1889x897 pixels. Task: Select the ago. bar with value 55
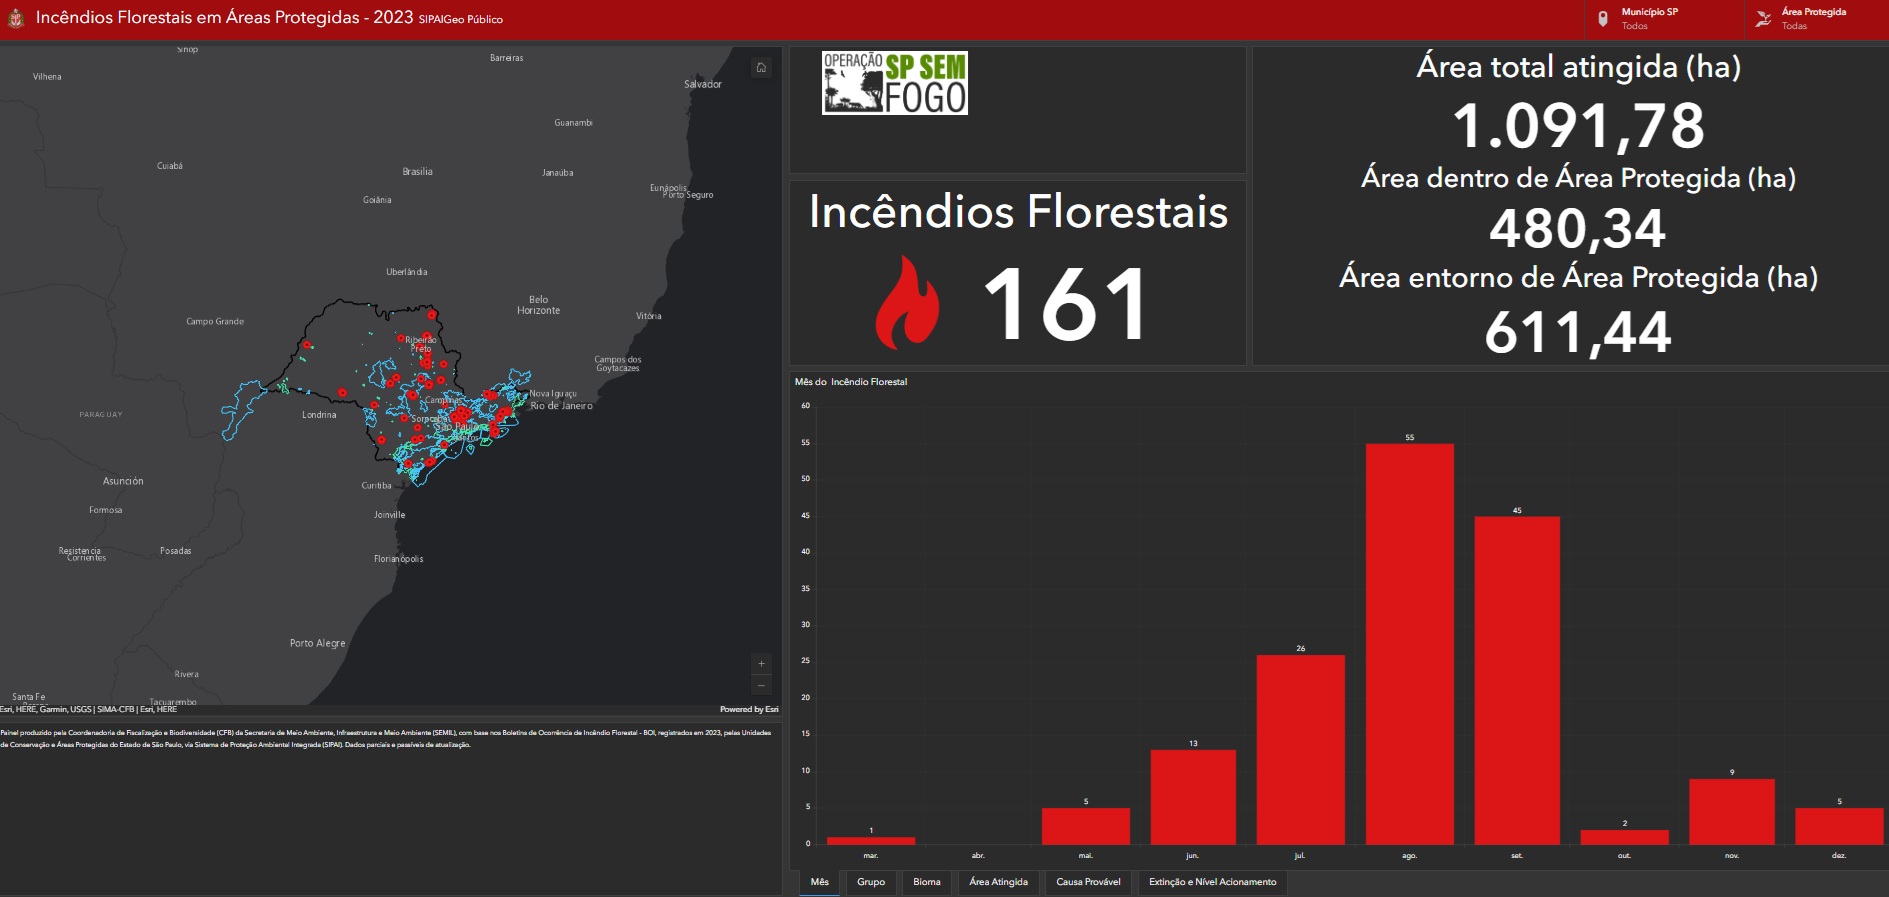(x=1409, y=644)
